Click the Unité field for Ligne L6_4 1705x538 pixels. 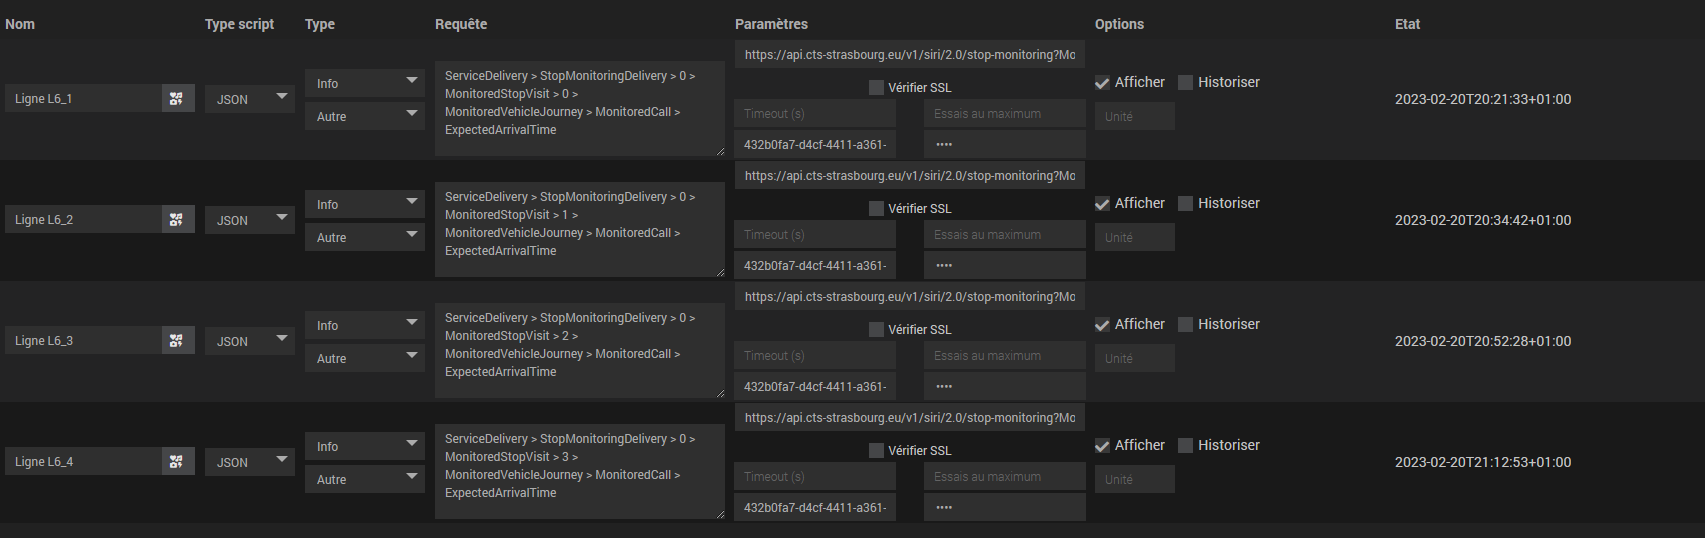click(1134, 479)
